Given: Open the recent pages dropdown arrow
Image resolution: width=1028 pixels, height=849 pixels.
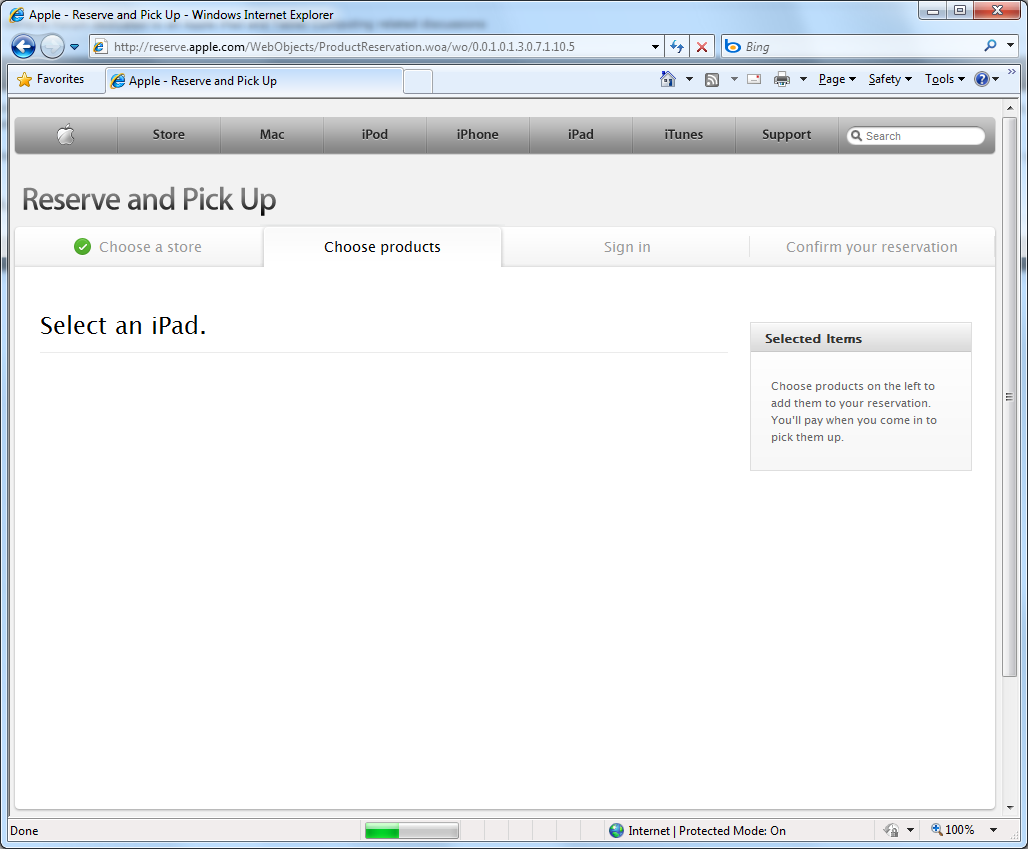Looking at the screenshot, I should pyautogui.click(x=74, y=47).
